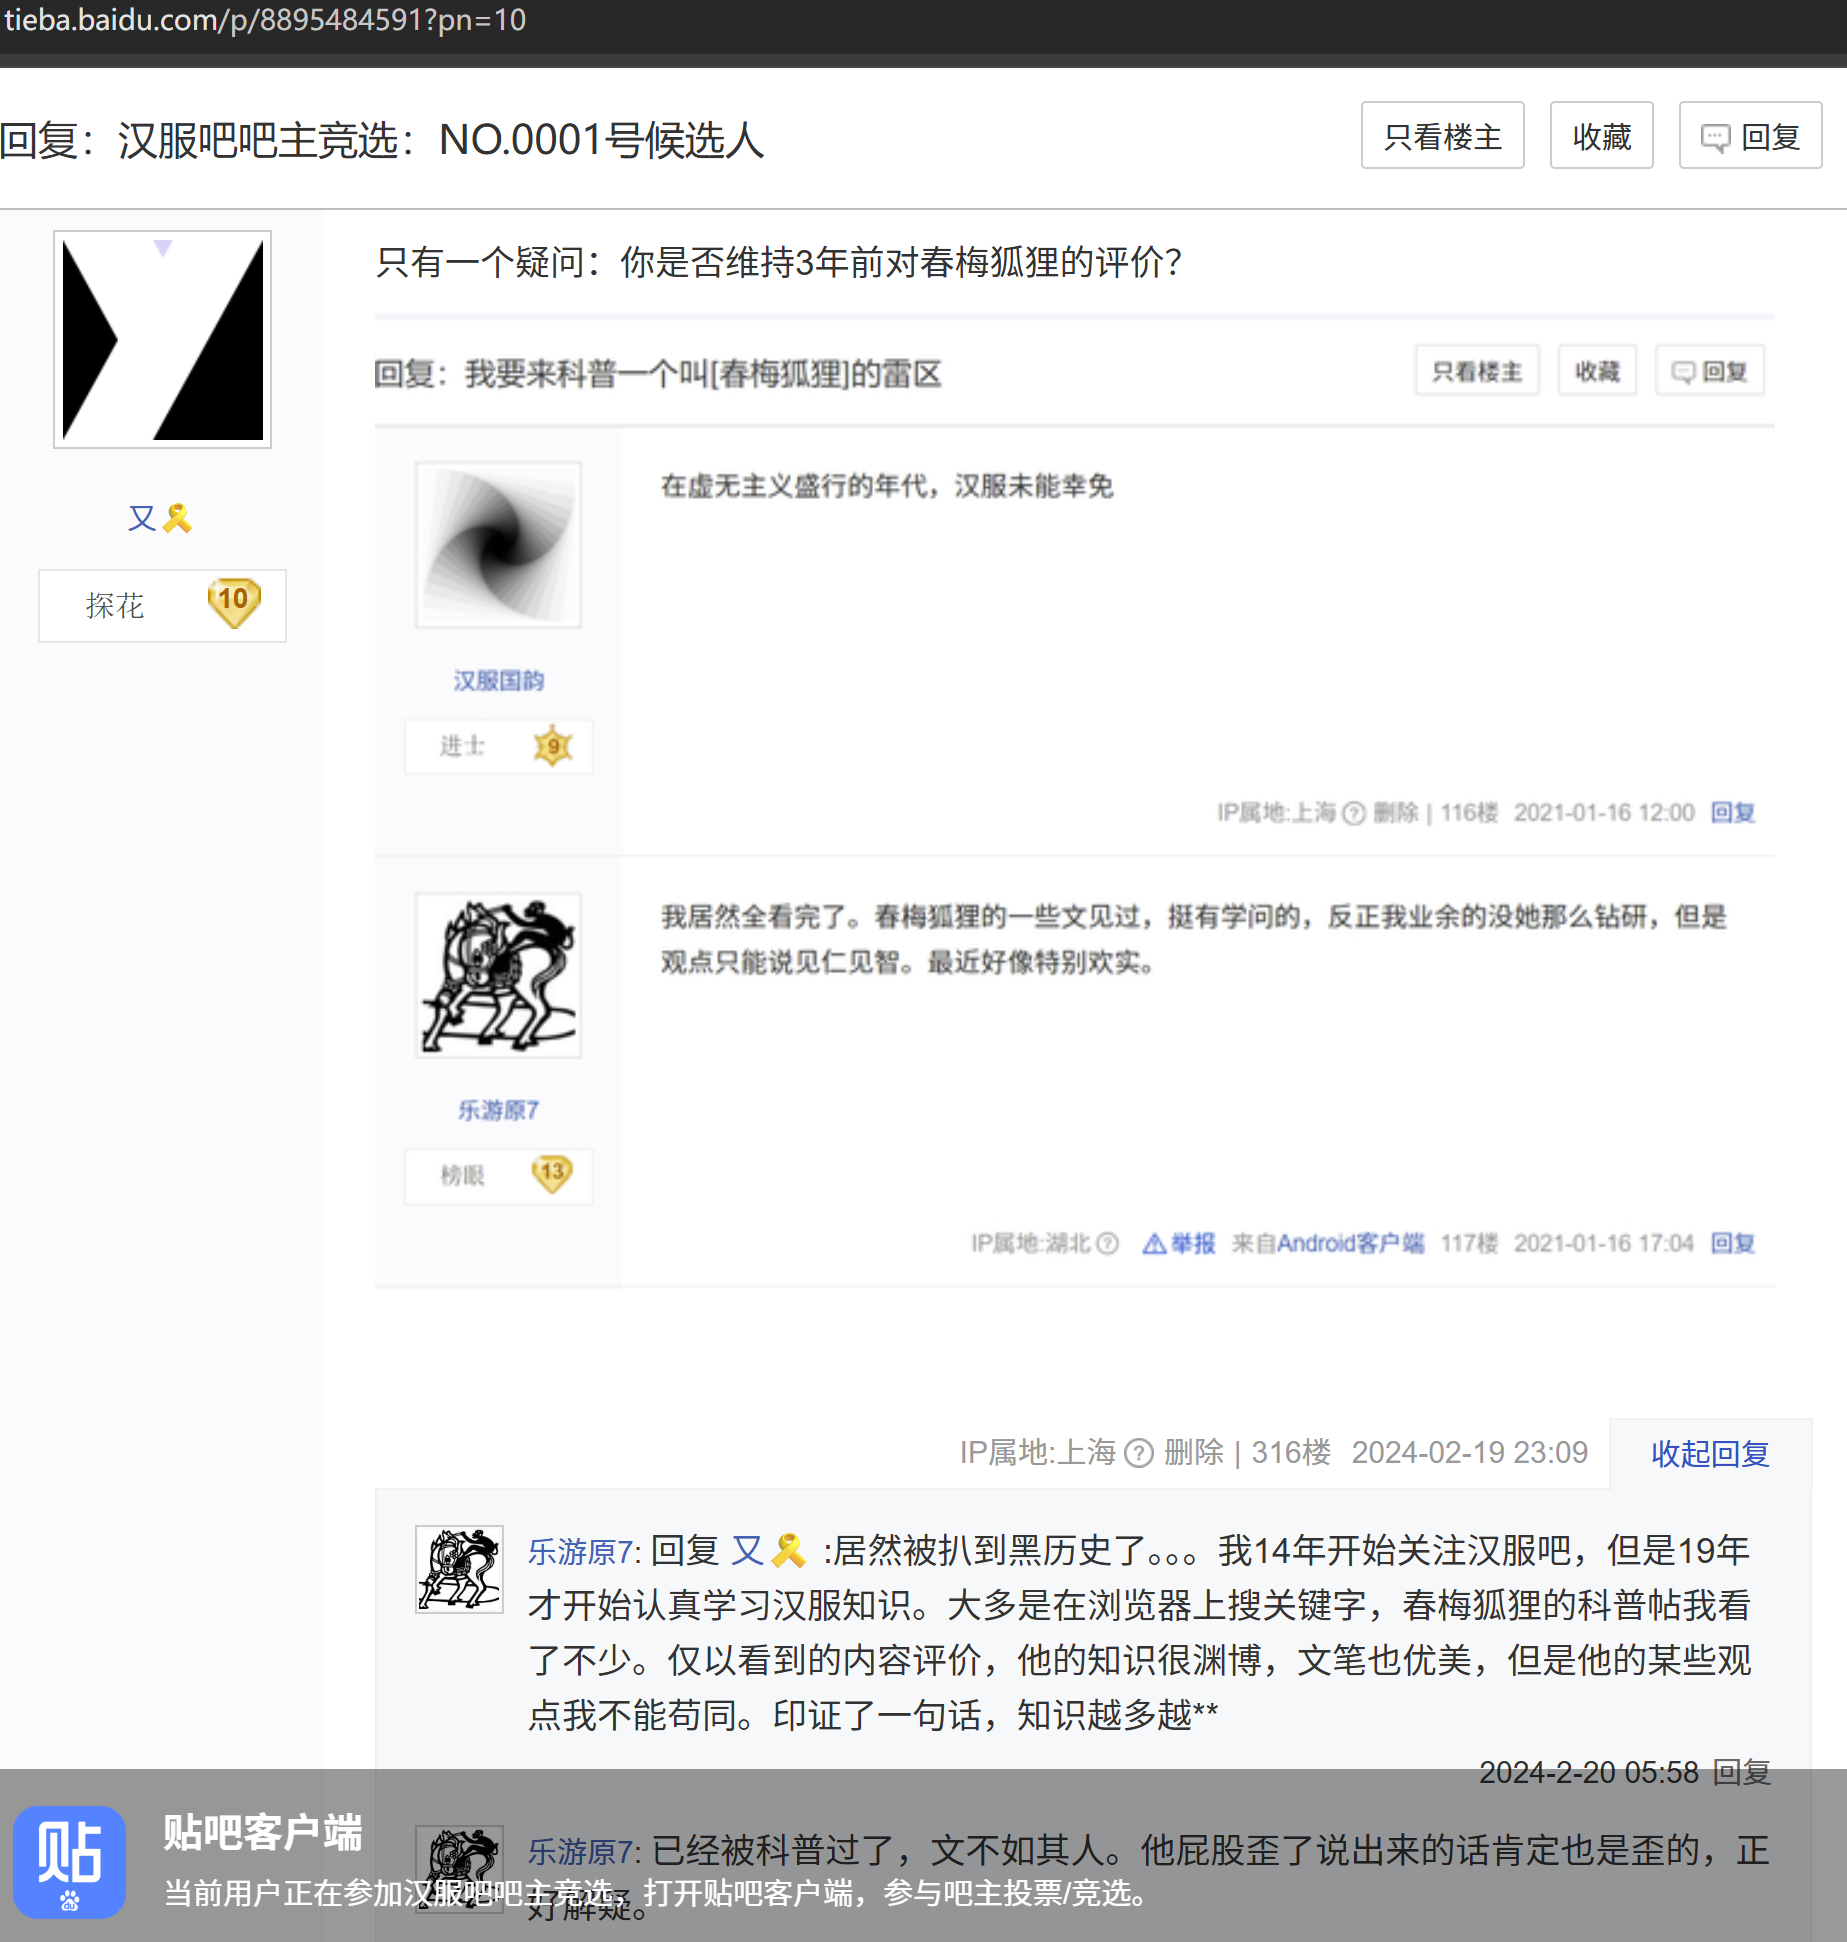The width and height of the screenshot is (1847, 1942).
Task: Click the 116楼 floor number in the quoted post
Action: pos(1469,813)
